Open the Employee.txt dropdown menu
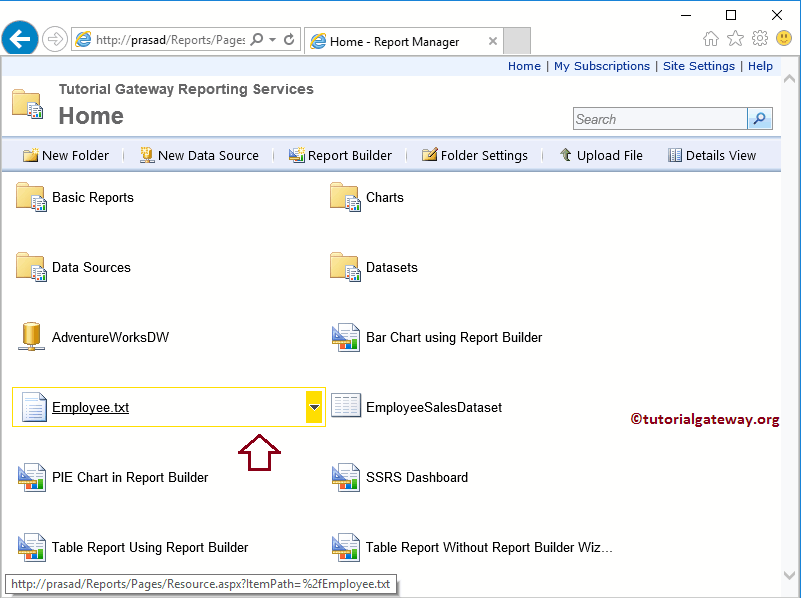The width and height of the screenshot is (801, 598). [x=314, y=405]
